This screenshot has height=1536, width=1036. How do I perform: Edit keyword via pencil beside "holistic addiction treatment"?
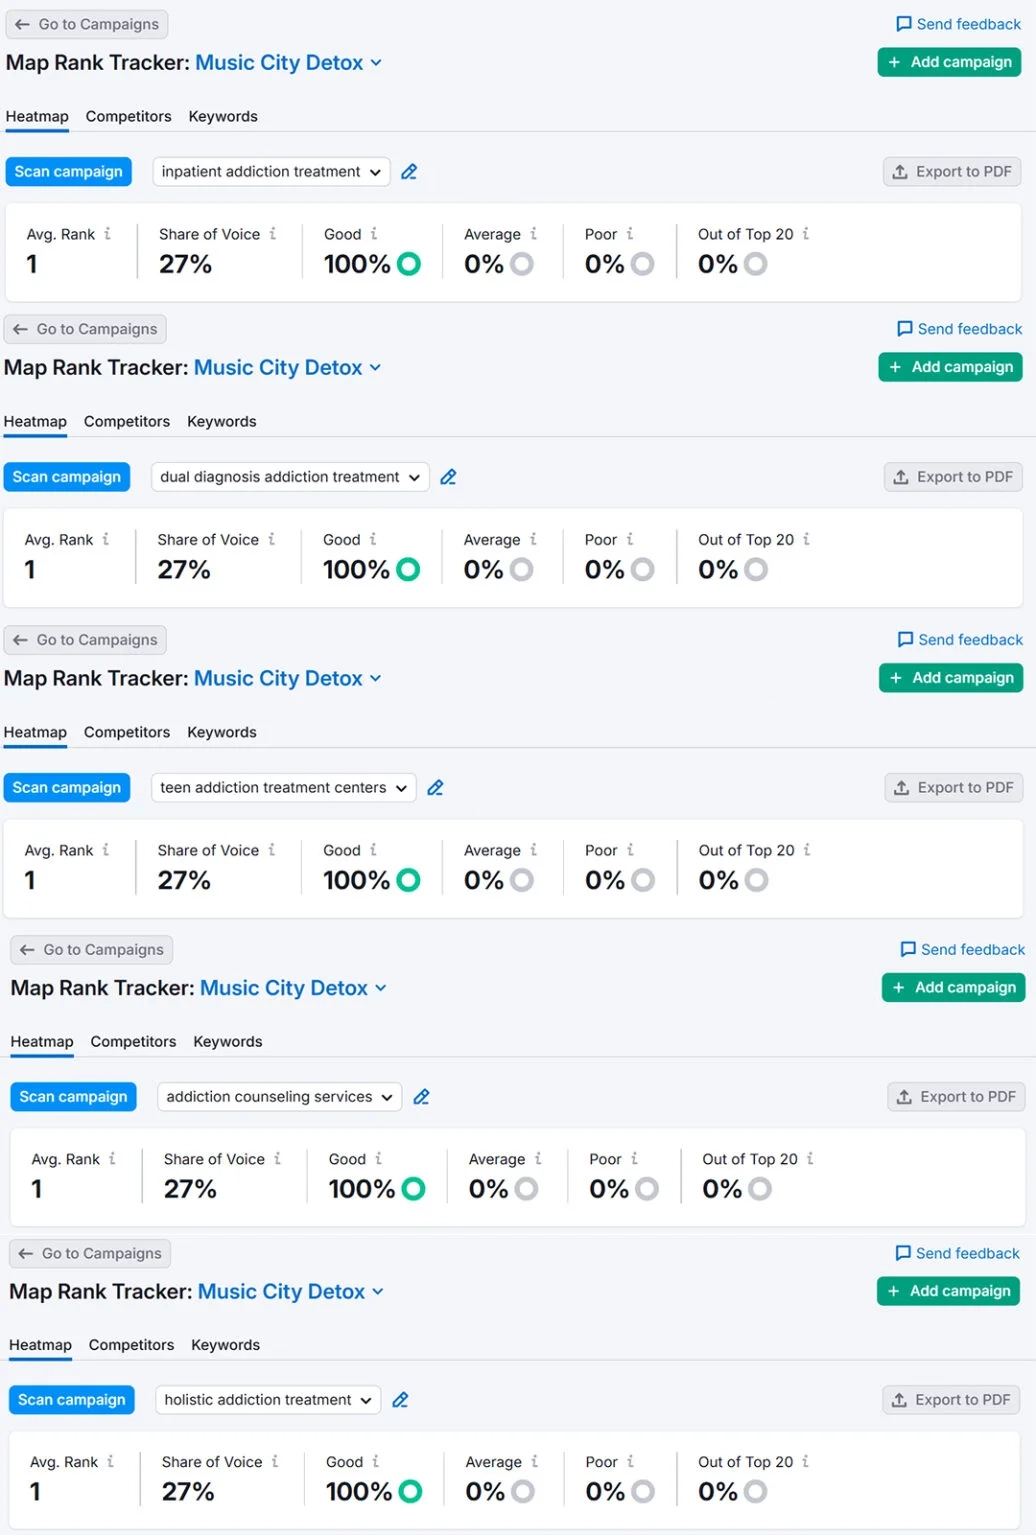(400, 1400)
